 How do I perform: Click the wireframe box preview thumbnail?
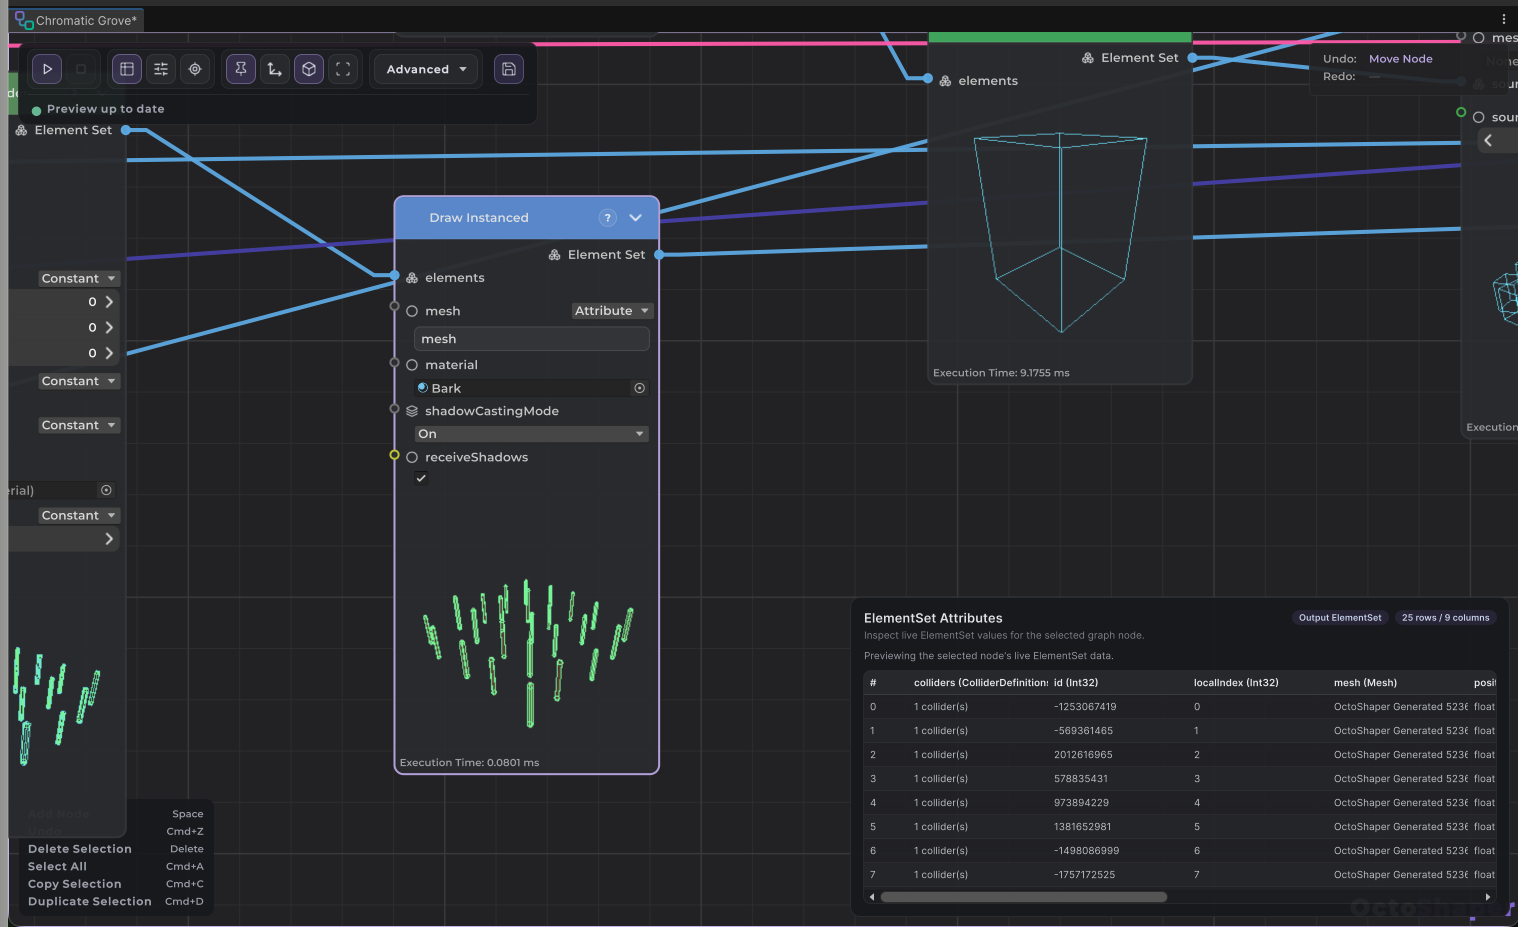pyautogui.click(x=1060, y=232)
